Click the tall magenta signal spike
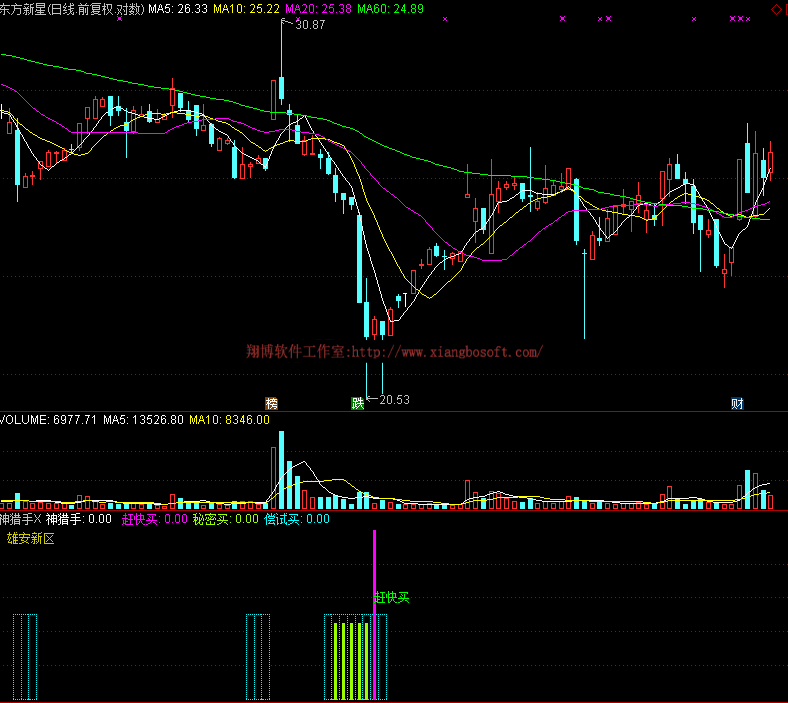Screen dimensions: 788x703 point(375,600)
